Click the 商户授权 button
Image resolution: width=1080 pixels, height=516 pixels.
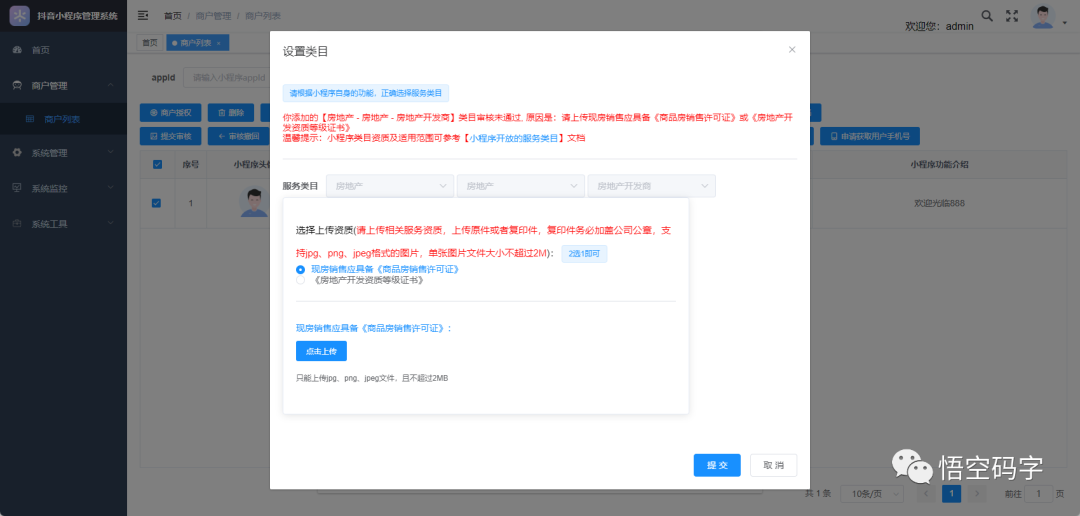point(170,112)
